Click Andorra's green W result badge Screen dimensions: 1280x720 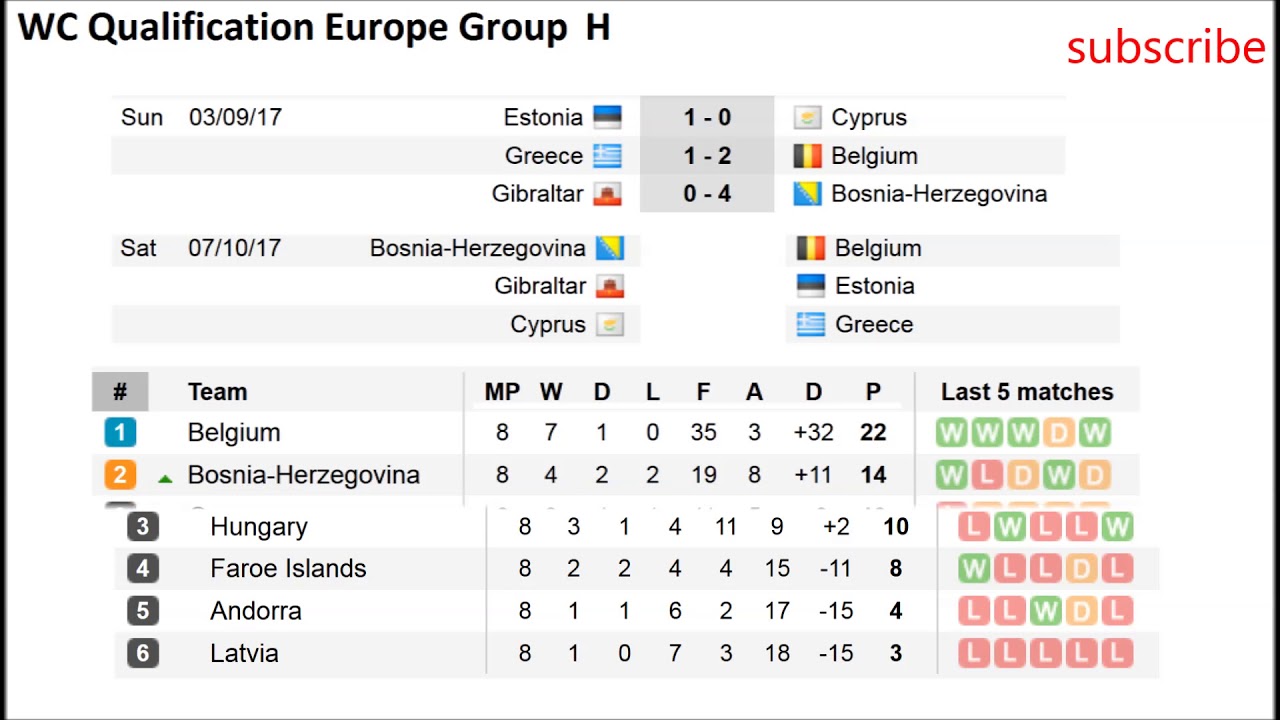click(x=1045, y=611)
